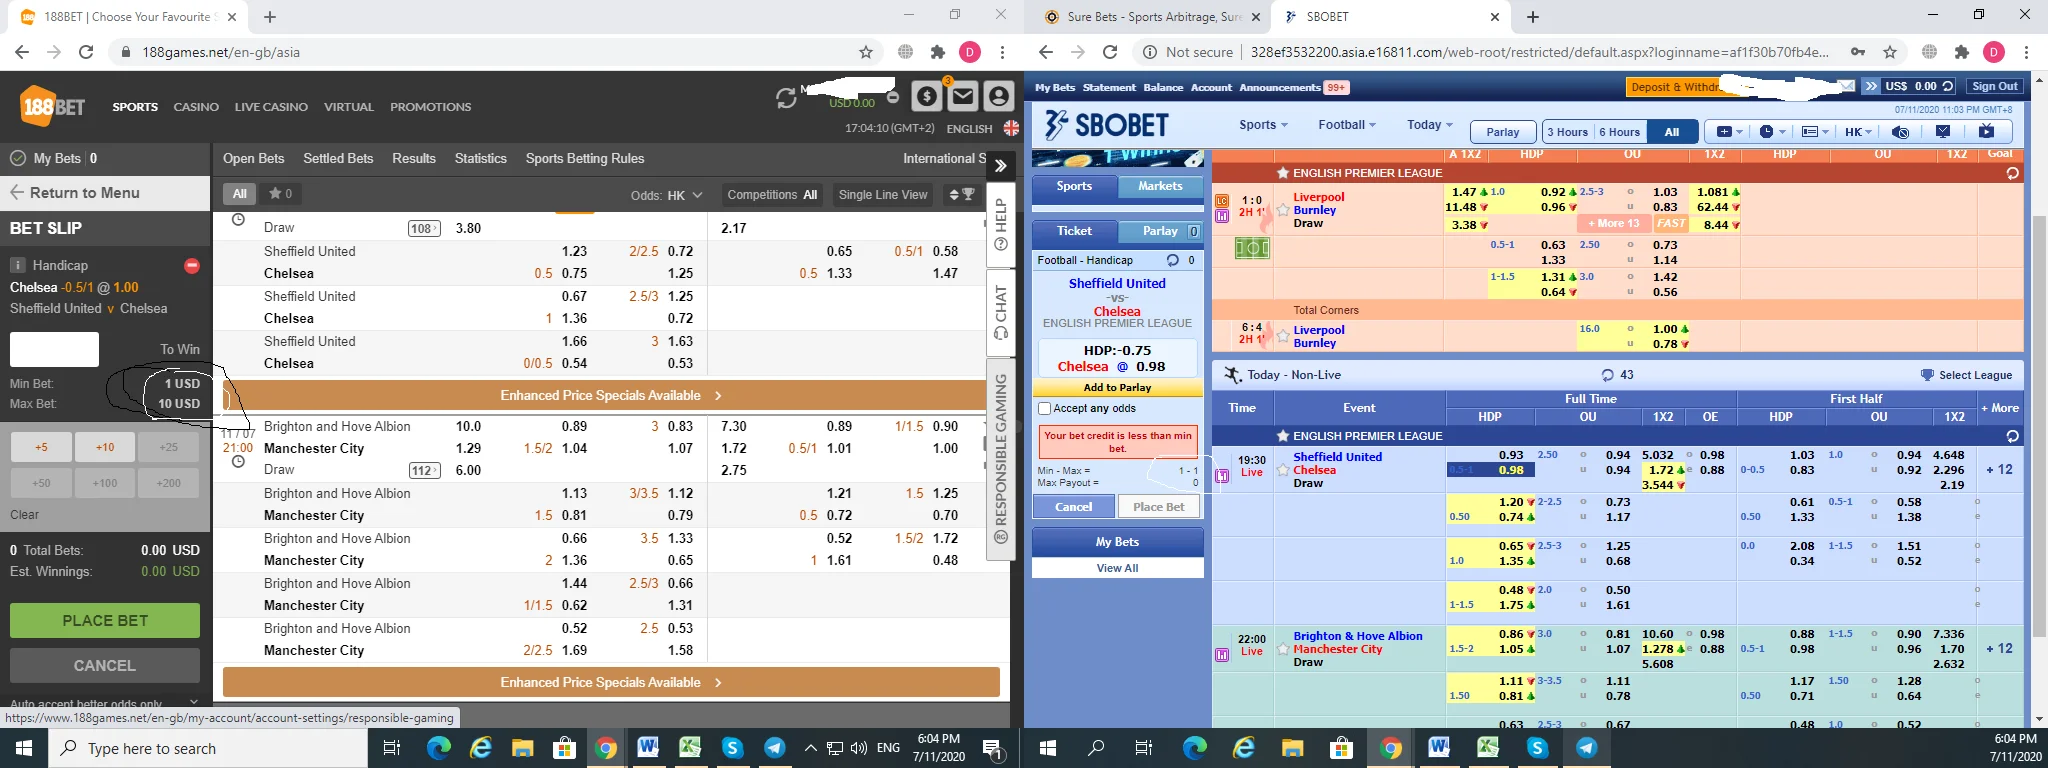Click Sign Out in SBOBET
The width and height of the screenshot is (2048, 768).
point(1995,87)
